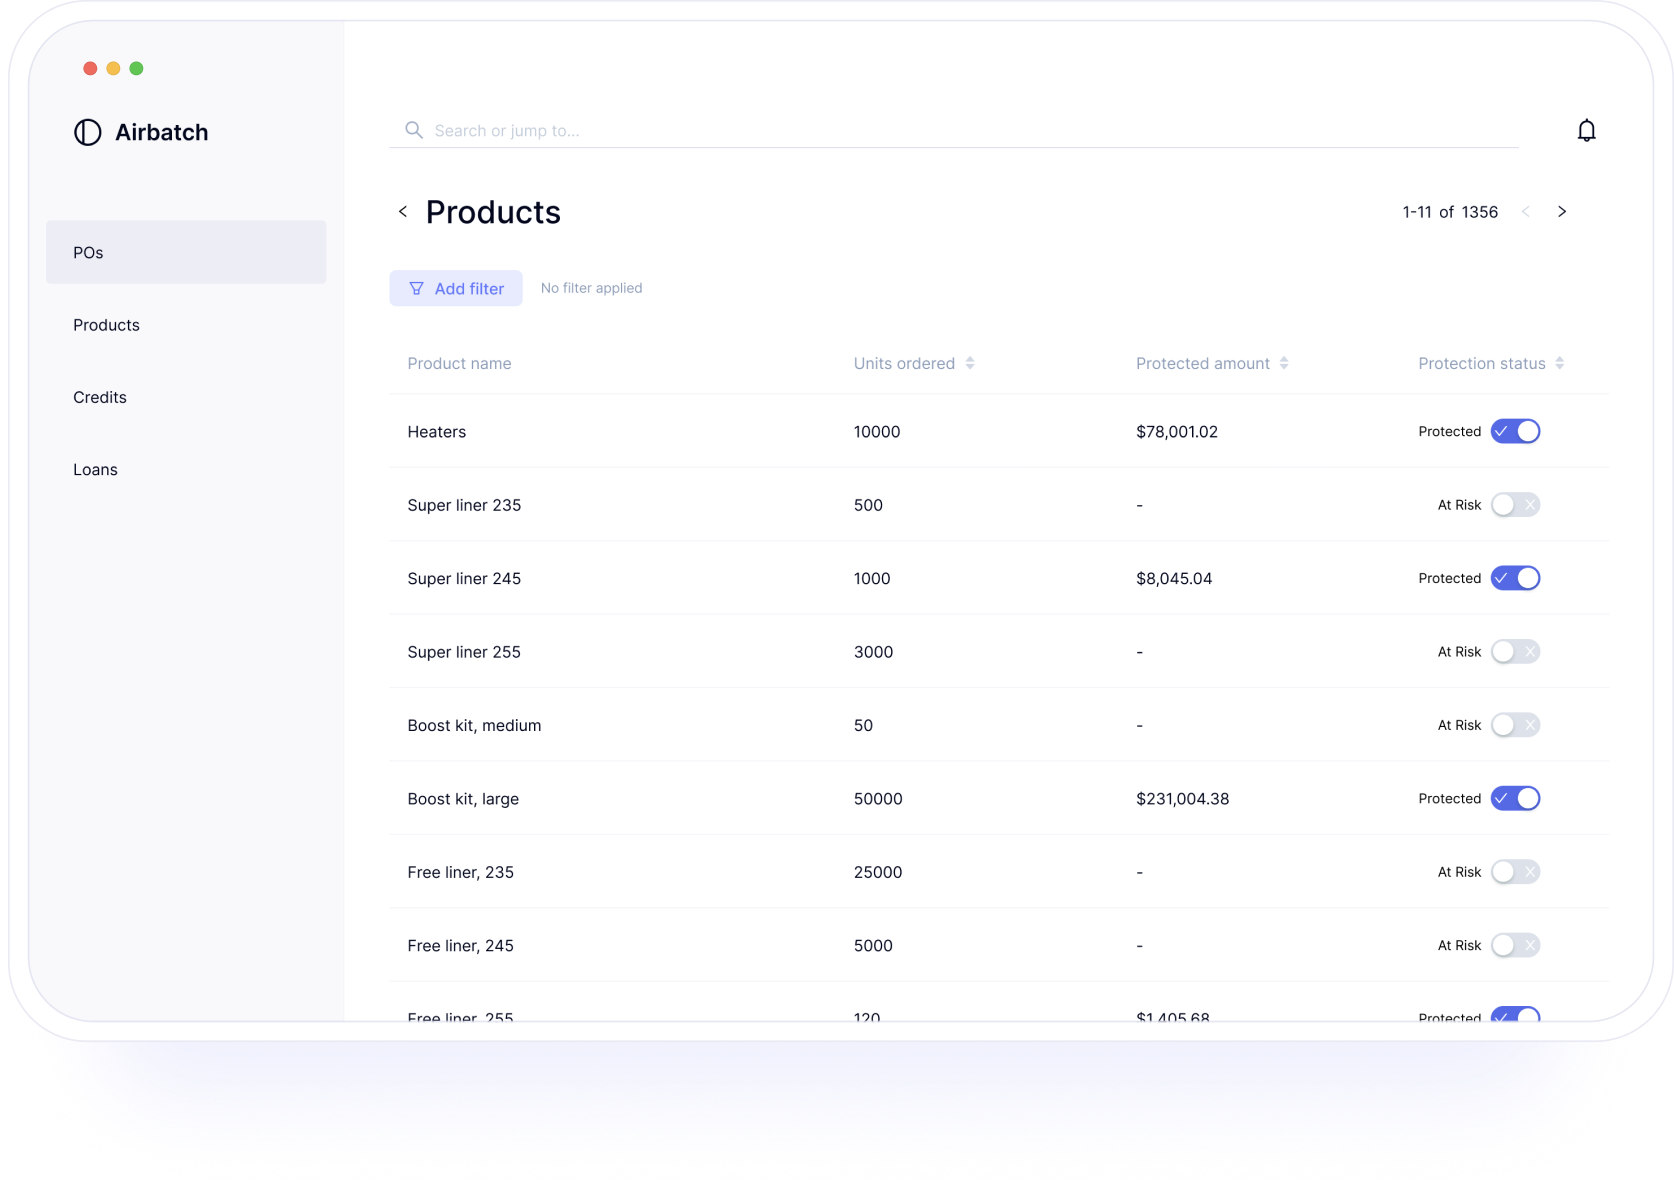Screen dimensions: 1674x1198
Task: Click the back chevron beside Products heading
Action: coord(403,212)
